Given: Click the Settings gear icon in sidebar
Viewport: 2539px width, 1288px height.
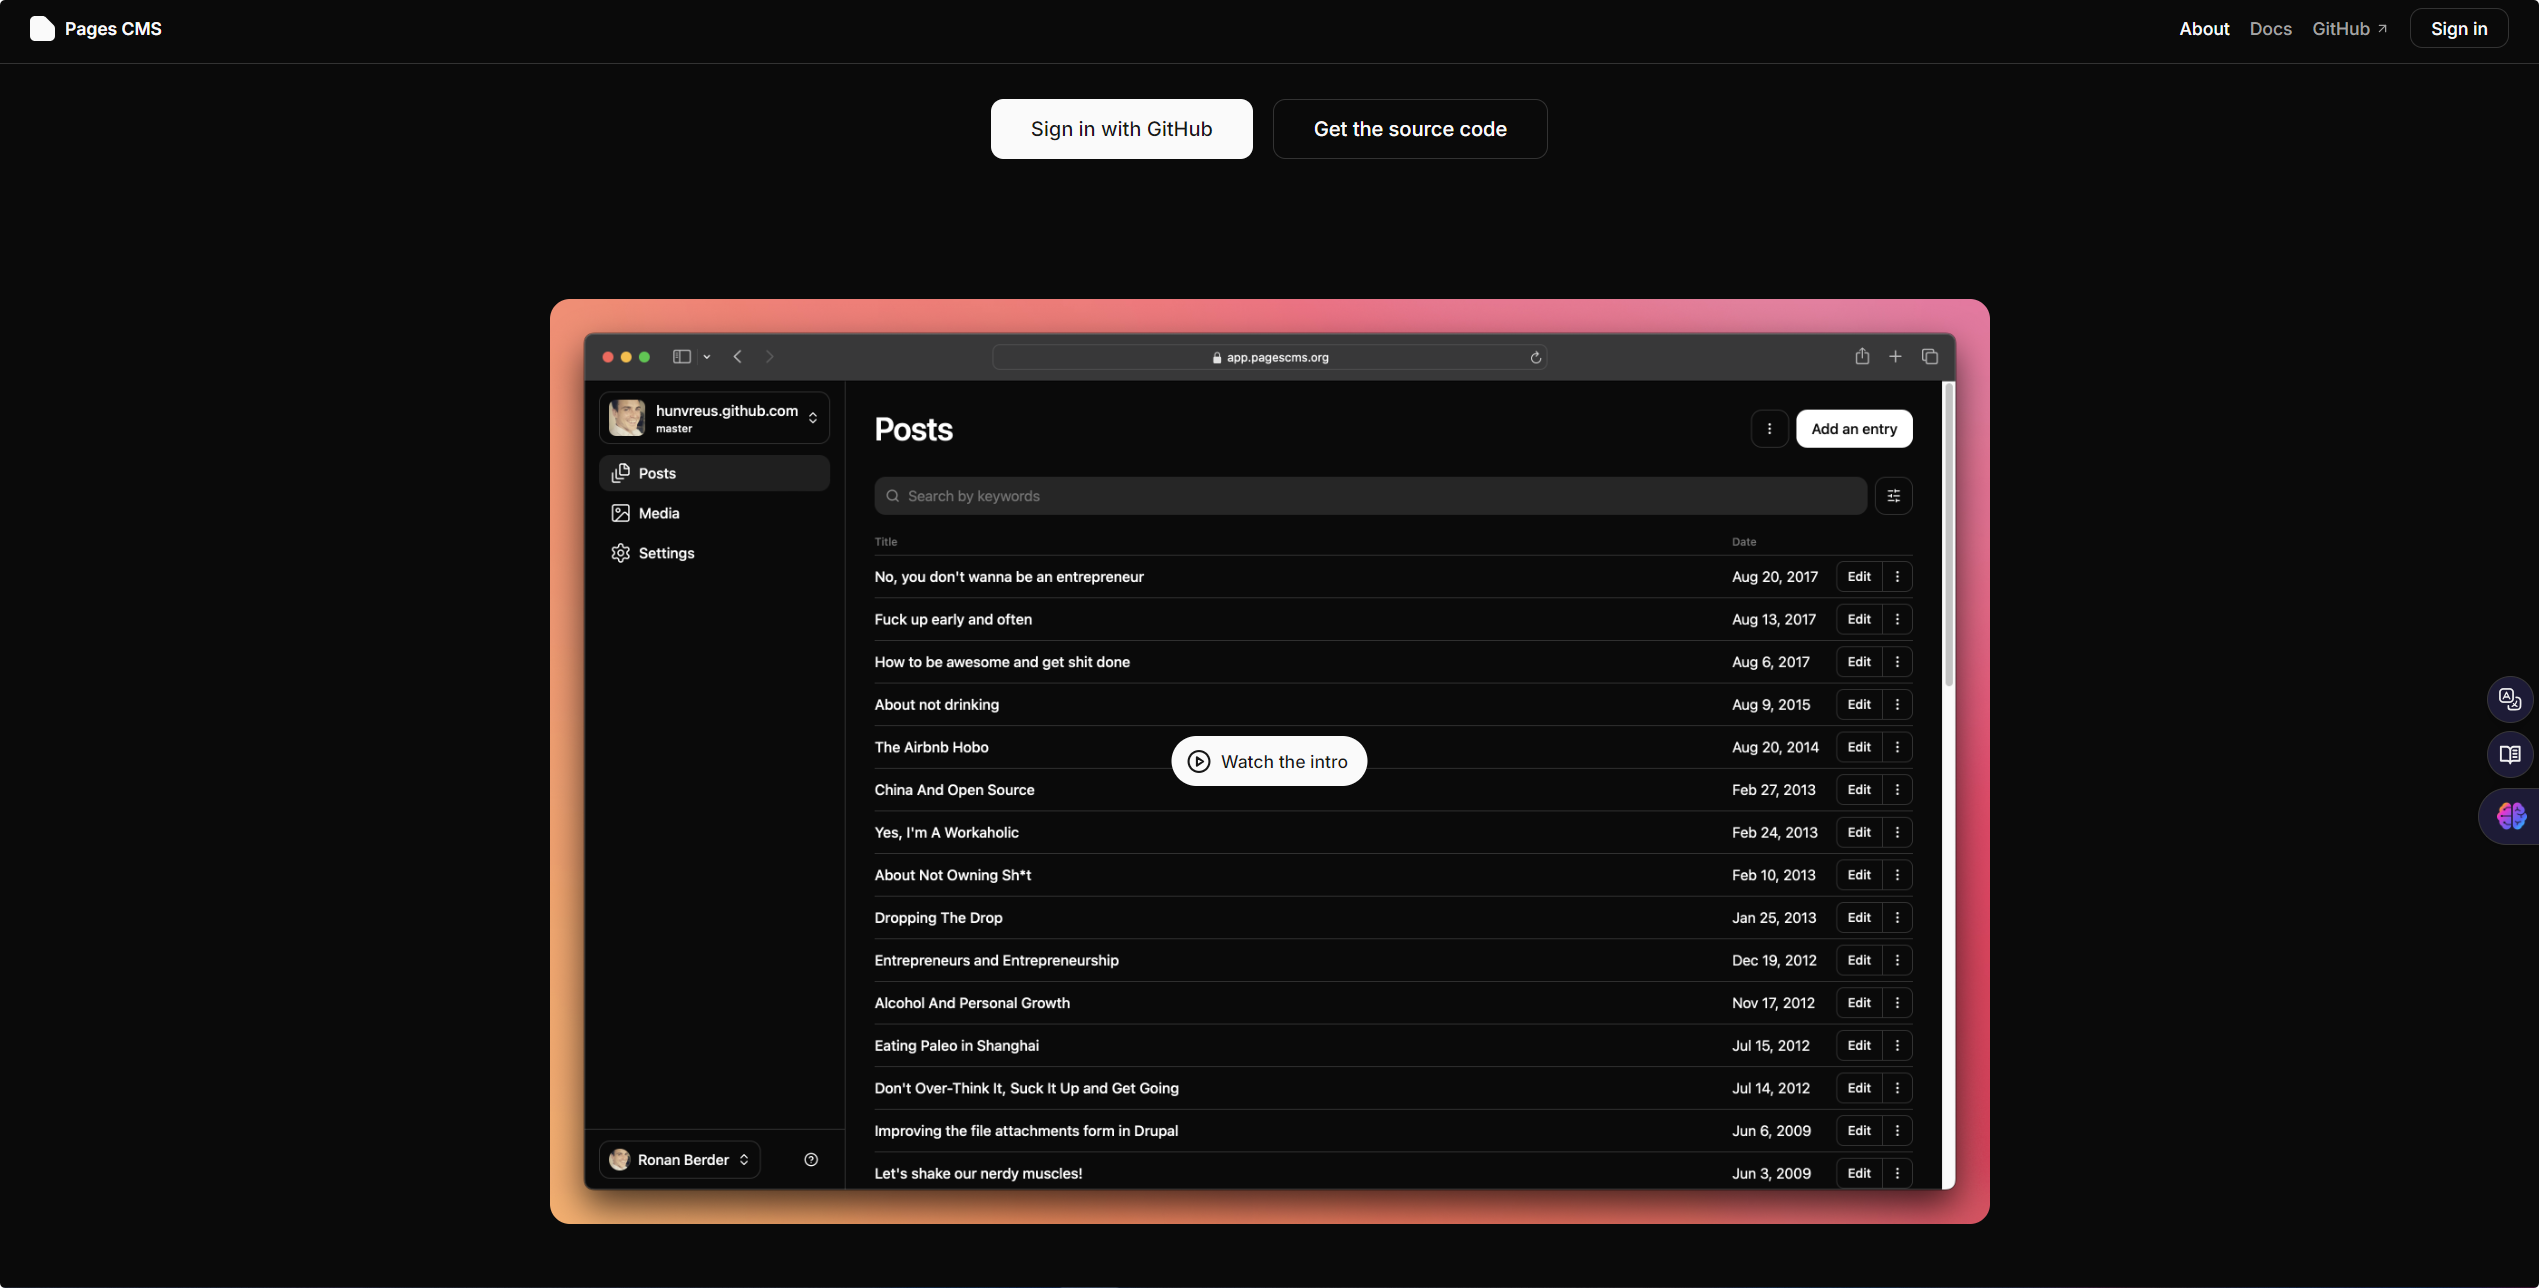Looking at the screenshot, I should (621, 553).
